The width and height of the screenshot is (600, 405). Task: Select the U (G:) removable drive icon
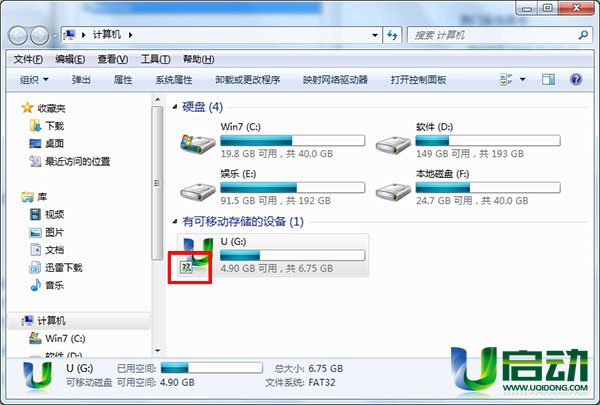[x=197, y=256]
